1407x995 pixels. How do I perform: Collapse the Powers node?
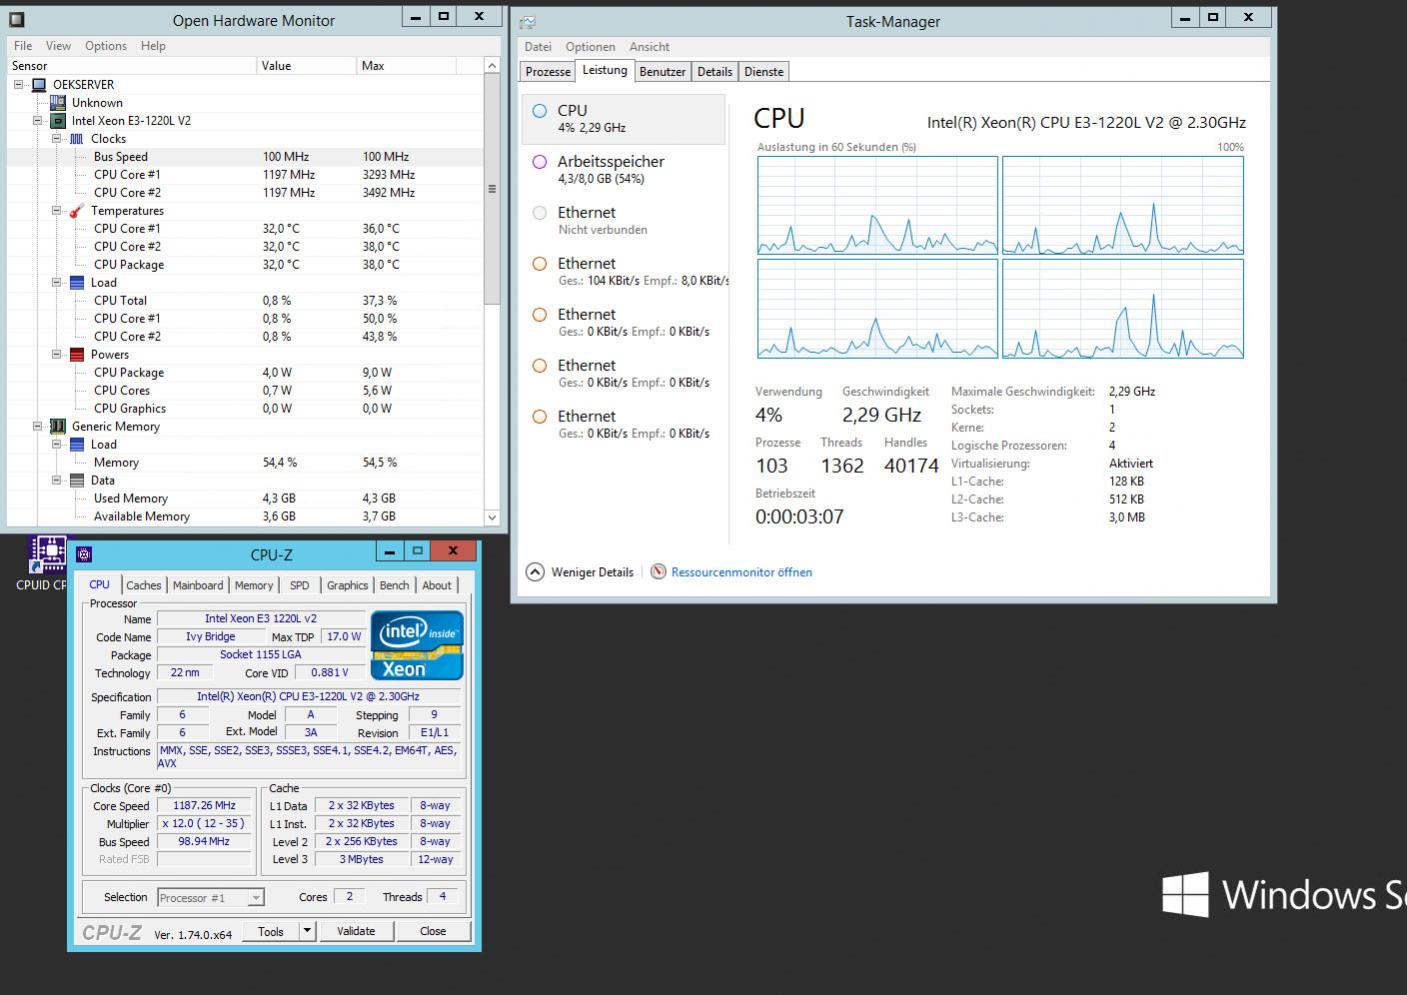pos(57,355)
